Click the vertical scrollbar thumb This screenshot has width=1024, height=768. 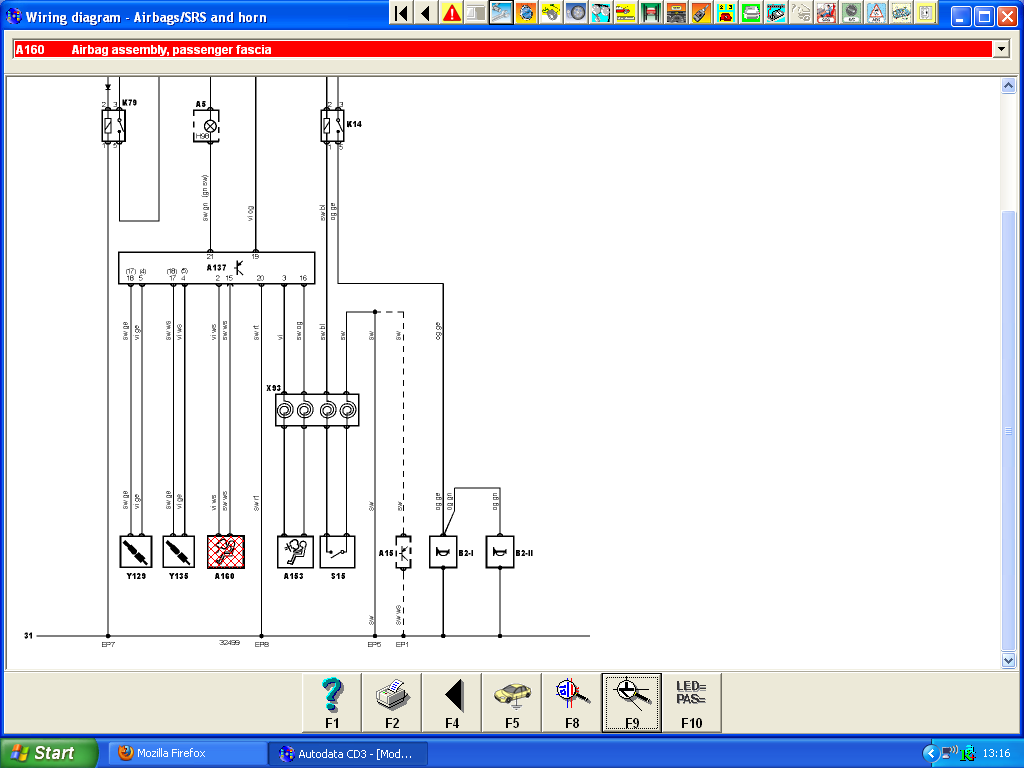click(1008, 431)
